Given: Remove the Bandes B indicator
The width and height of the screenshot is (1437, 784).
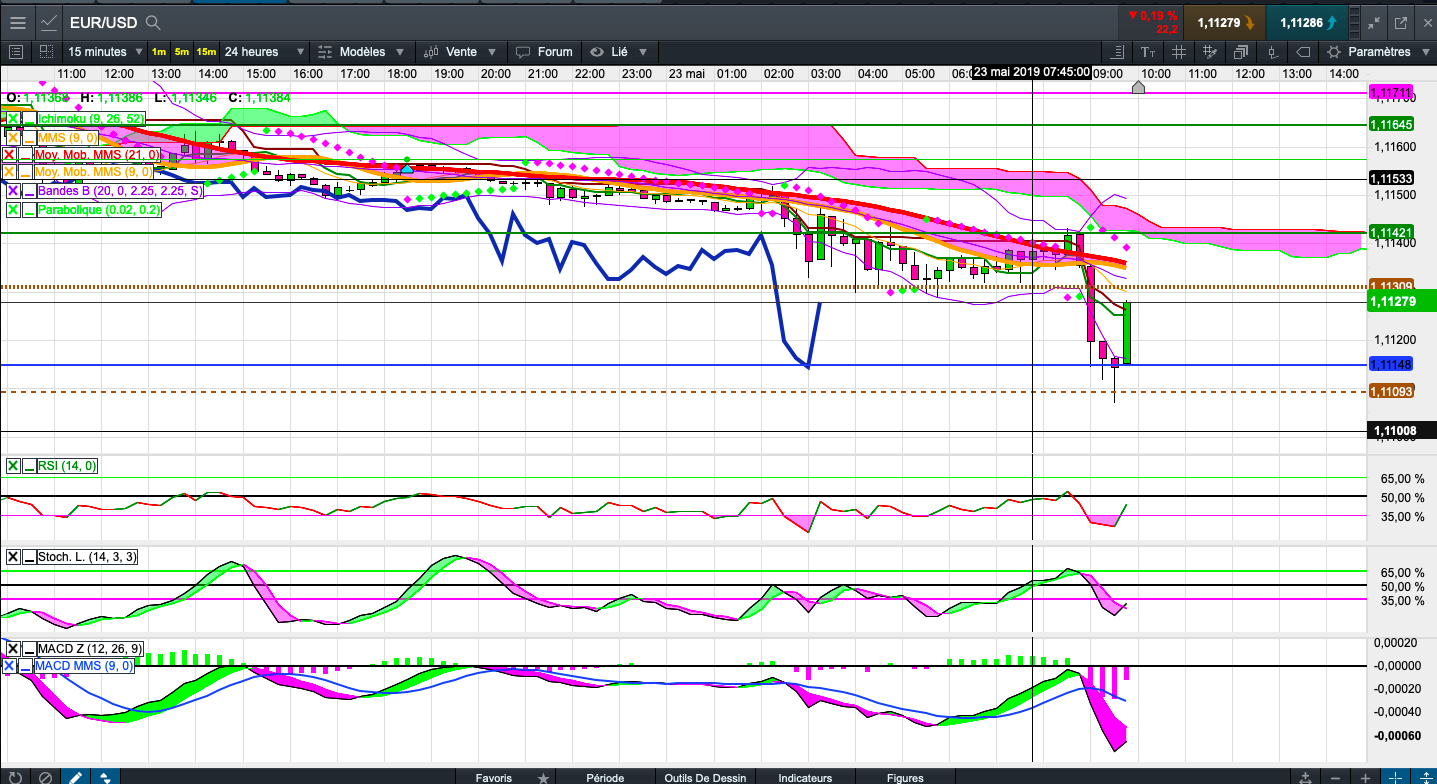Looking at the screenshot, I should [12, 190].
